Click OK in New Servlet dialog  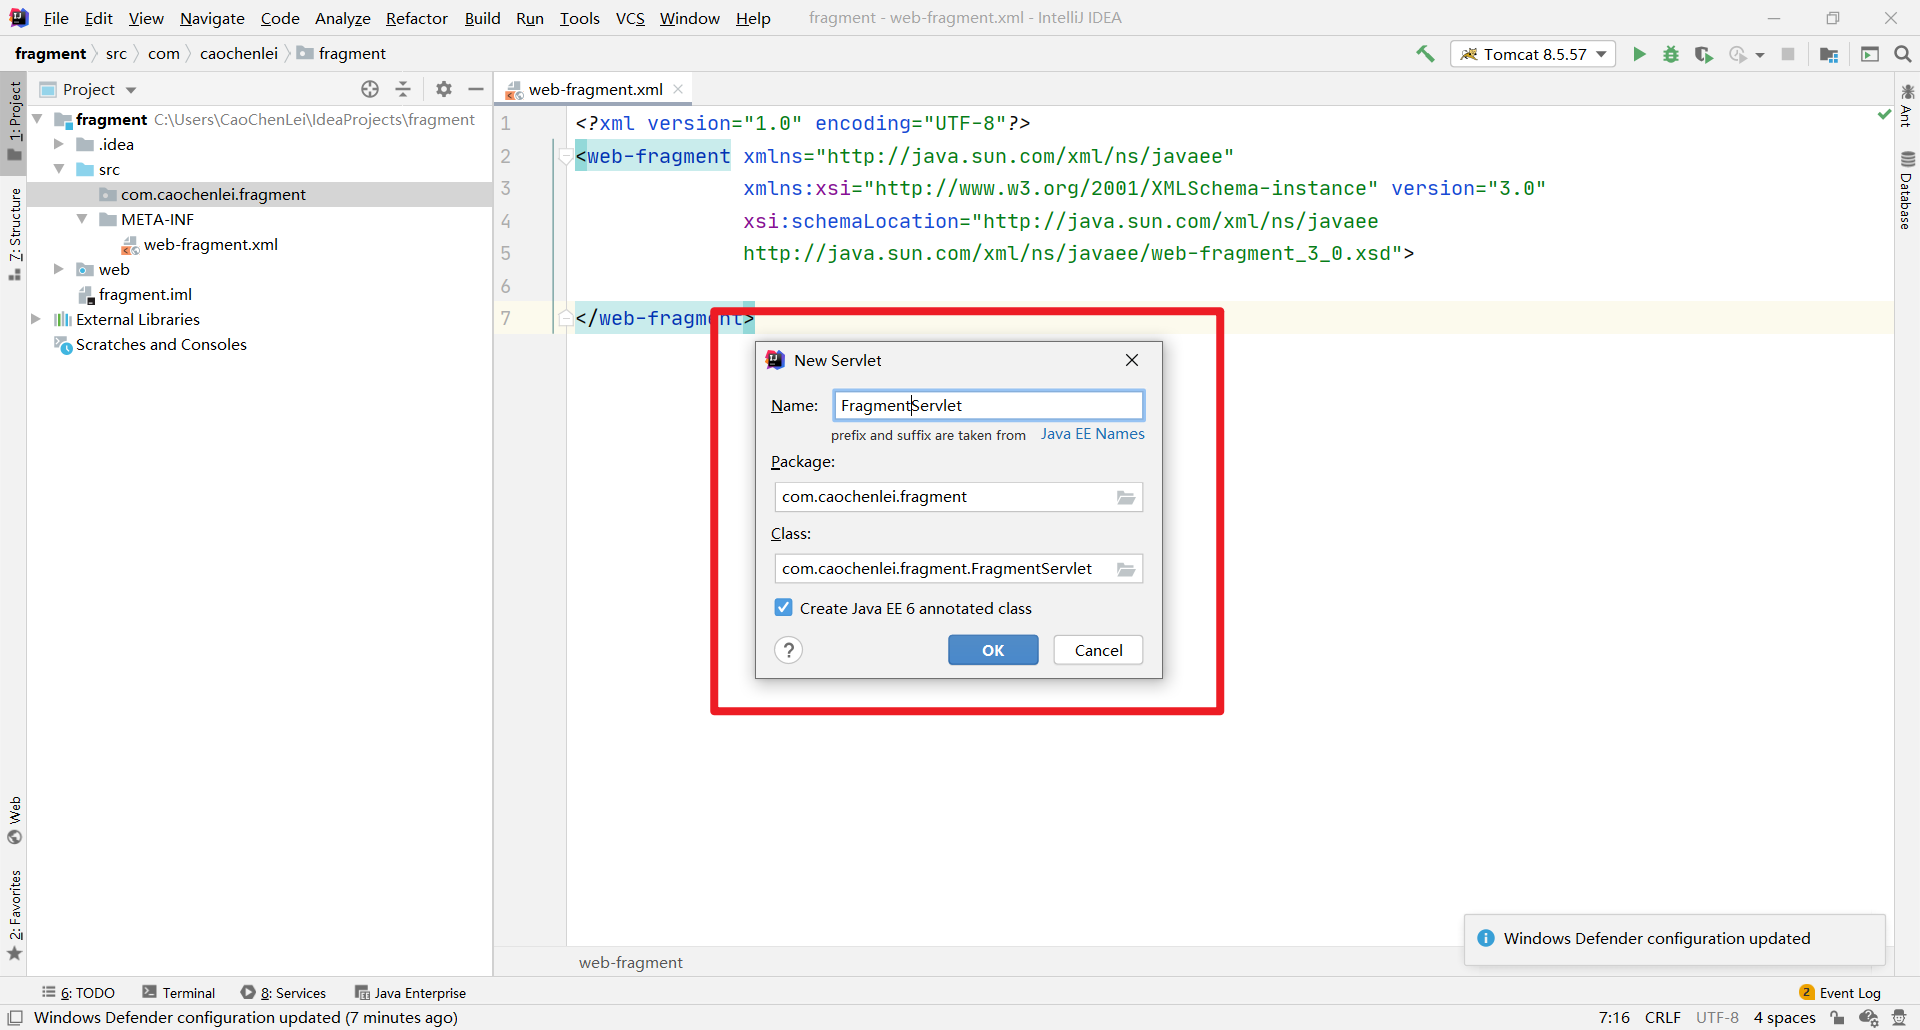[x=993, y=650]
